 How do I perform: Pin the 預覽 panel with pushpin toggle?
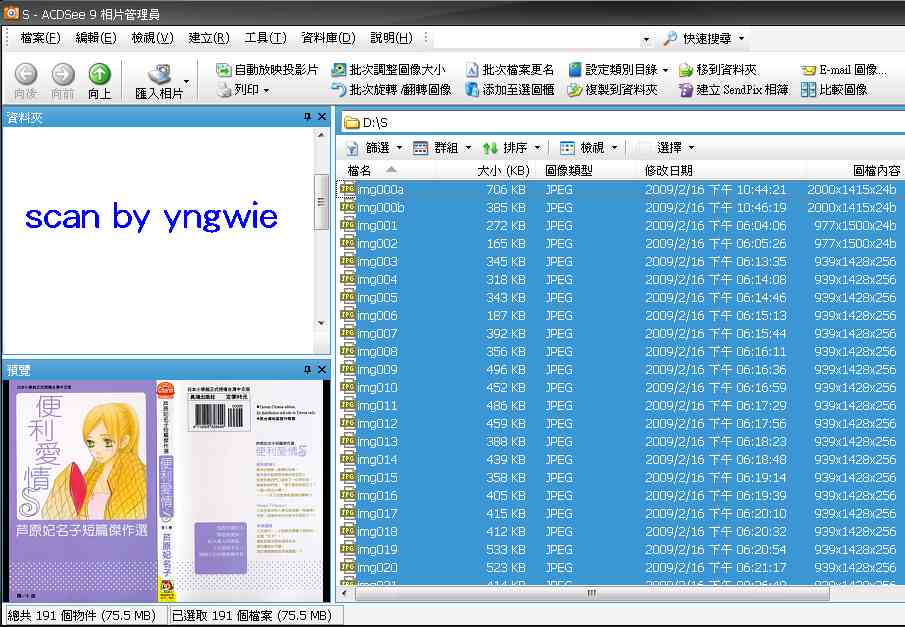[307, 368]
